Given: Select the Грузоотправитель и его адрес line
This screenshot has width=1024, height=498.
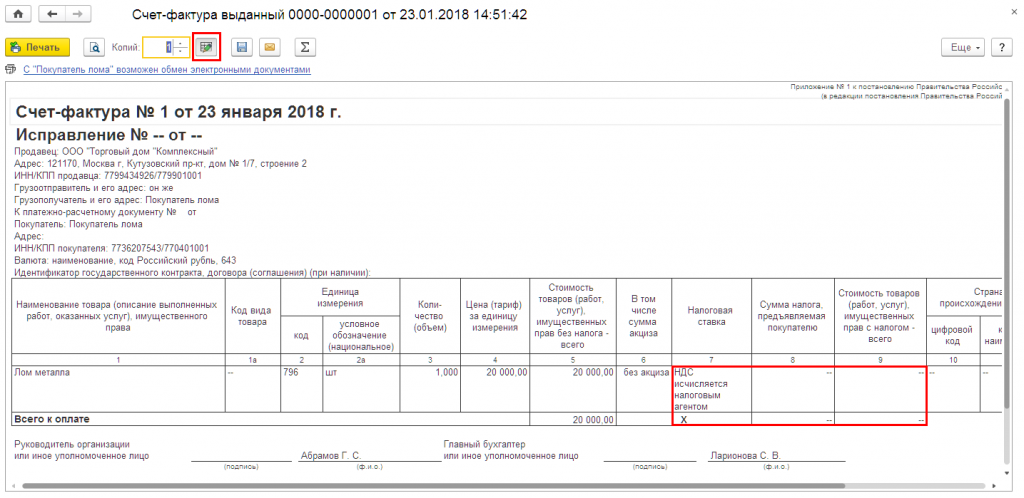Looking at the screenshot, I should click(x=93, y=188).
